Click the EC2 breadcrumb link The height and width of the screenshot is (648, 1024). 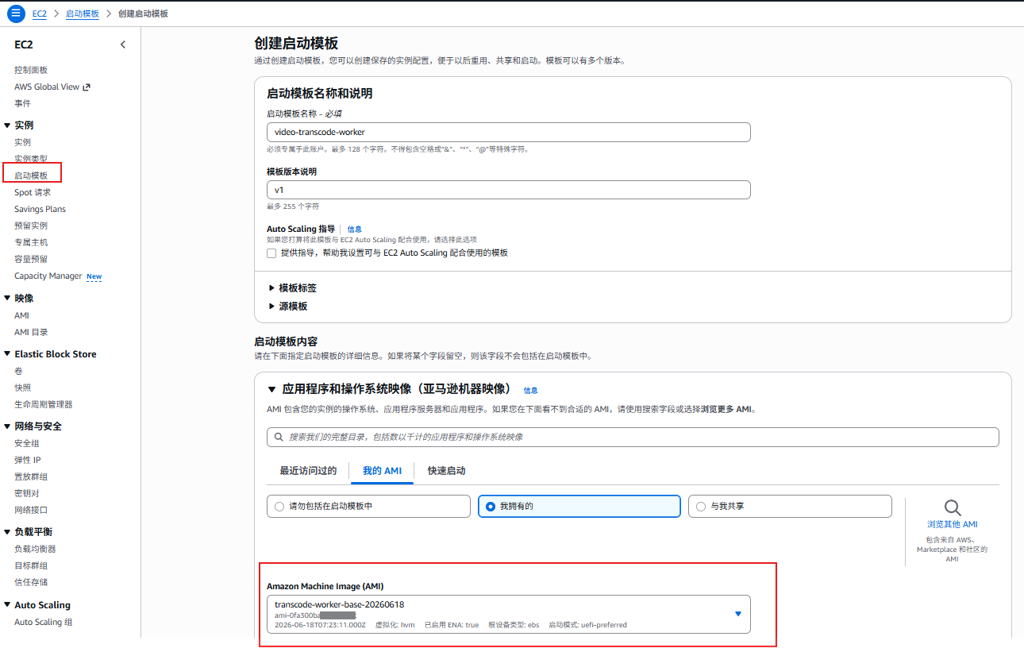click(x=39, y=14)
